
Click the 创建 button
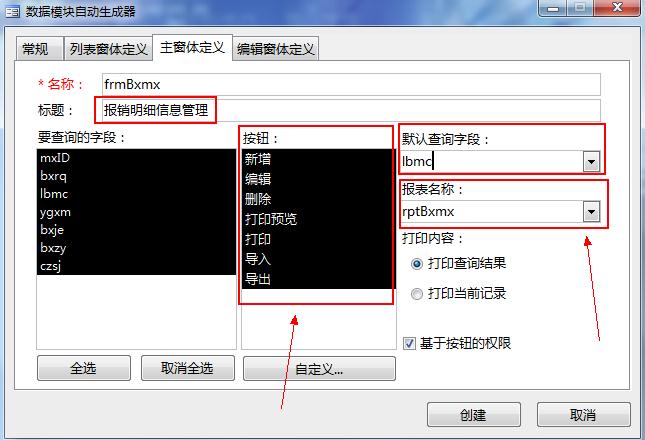474,415
